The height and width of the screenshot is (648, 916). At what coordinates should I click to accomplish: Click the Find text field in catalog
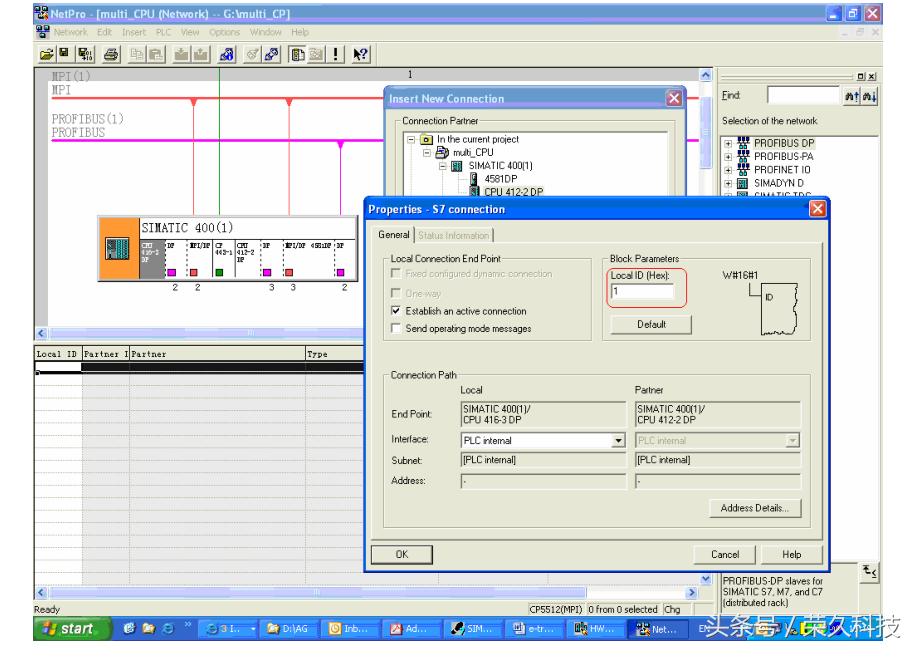(802, 96)
